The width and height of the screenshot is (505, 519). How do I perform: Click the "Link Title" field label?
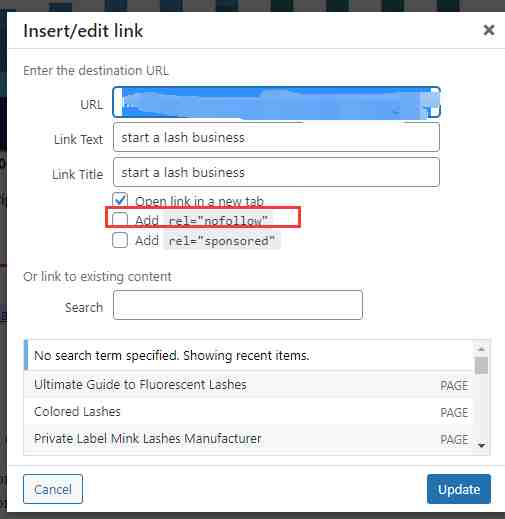pyautogui.click(x=77, y=174)
